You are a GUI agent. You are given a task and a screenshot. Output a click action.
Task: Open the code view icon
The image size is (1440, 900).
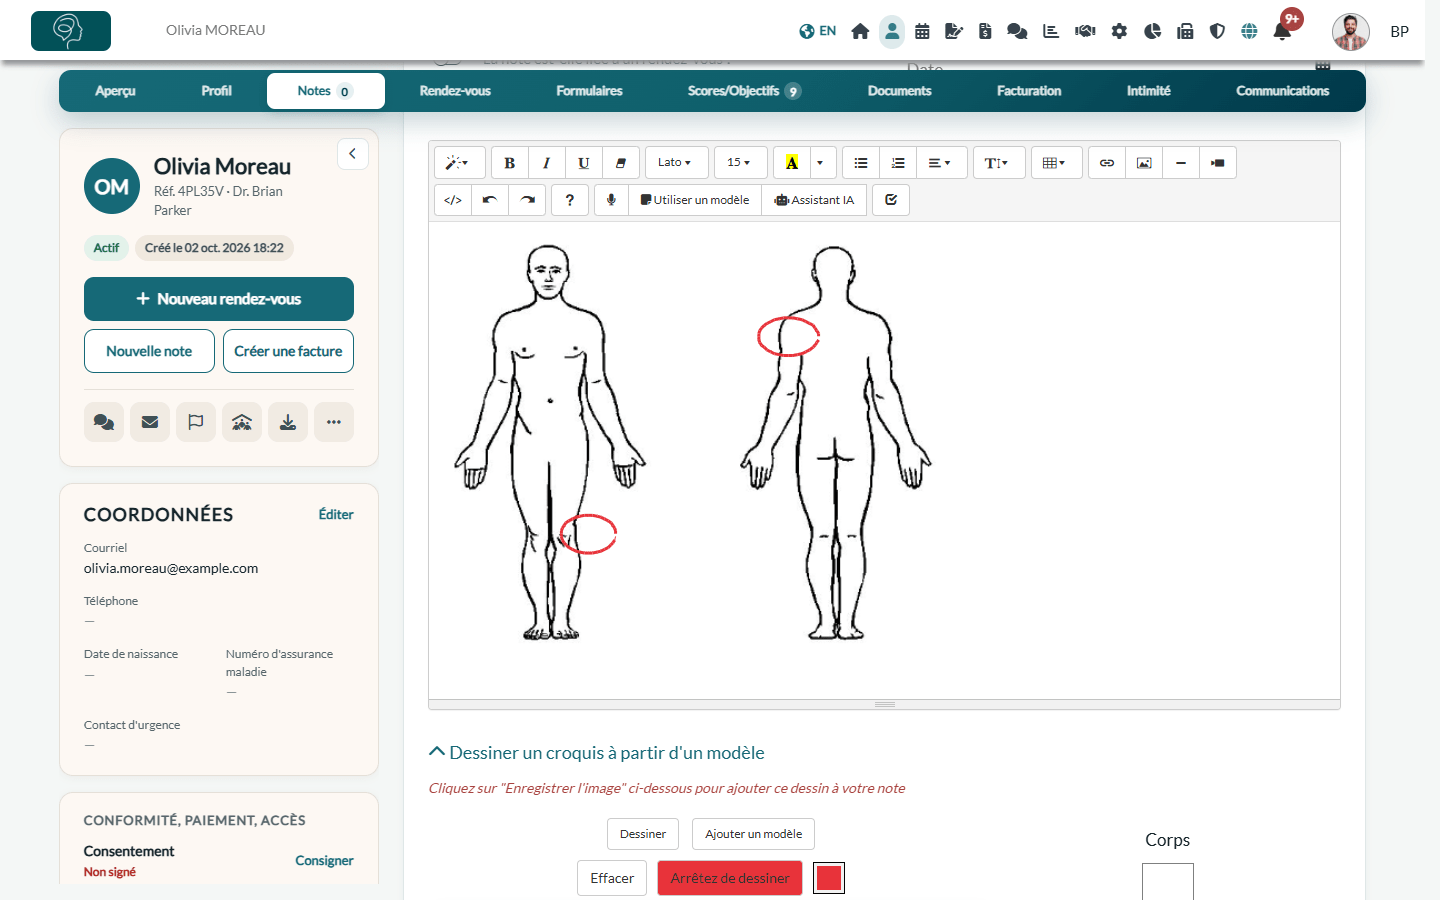coord(453,200)
